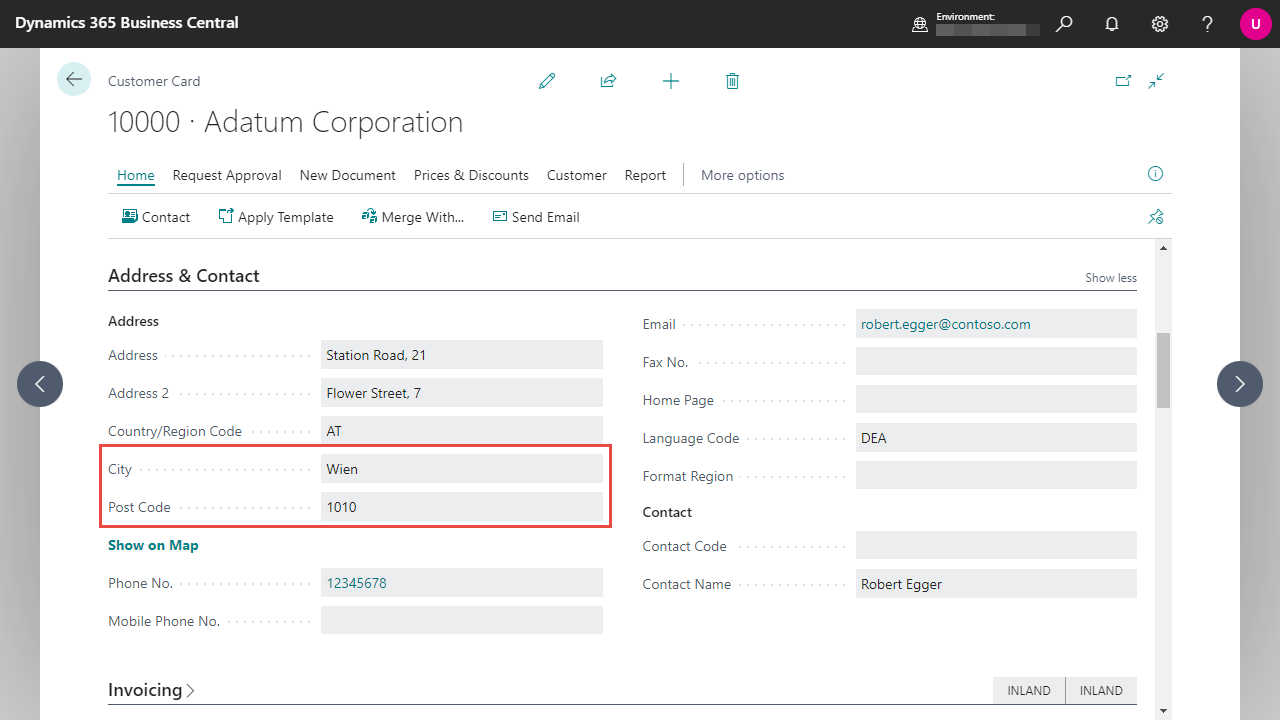This screenshot has height=720, width=1280.
Task: Click the vertical scrollbar thumb
Action: (1163, 370)
